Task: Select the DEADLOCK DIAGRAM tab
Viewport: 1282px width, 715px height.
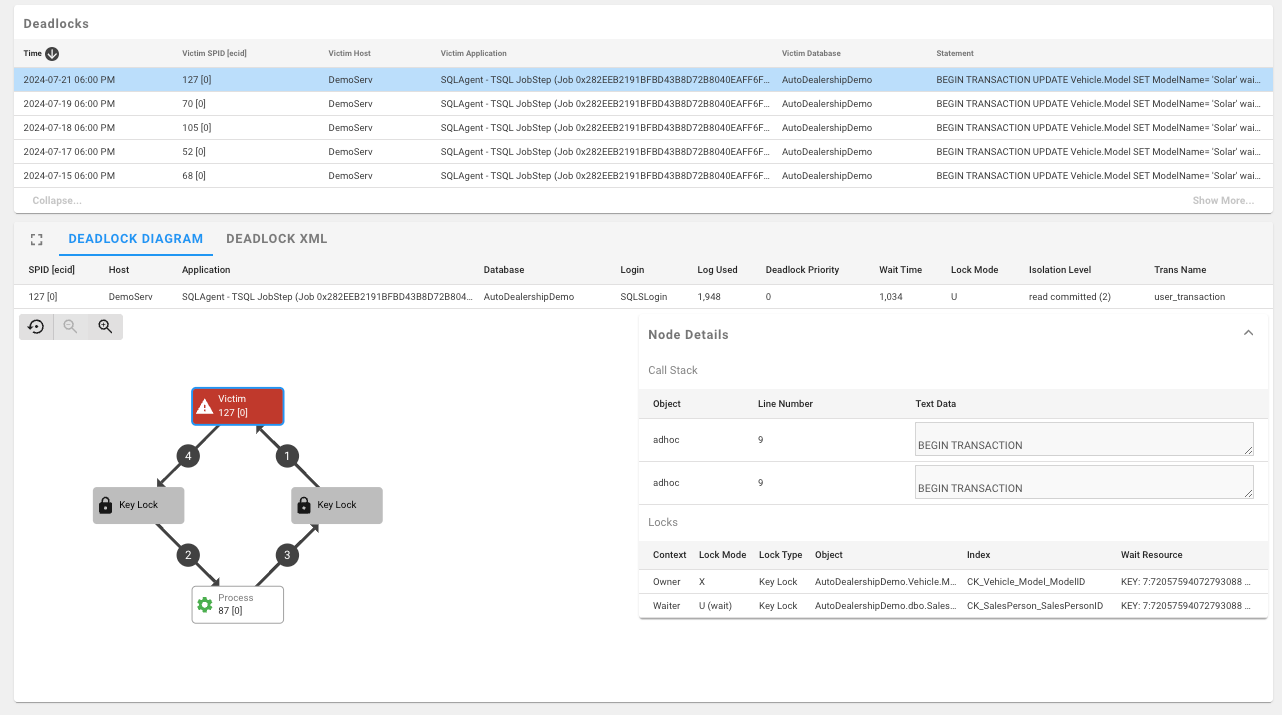Action: click(x=136, y=239)
